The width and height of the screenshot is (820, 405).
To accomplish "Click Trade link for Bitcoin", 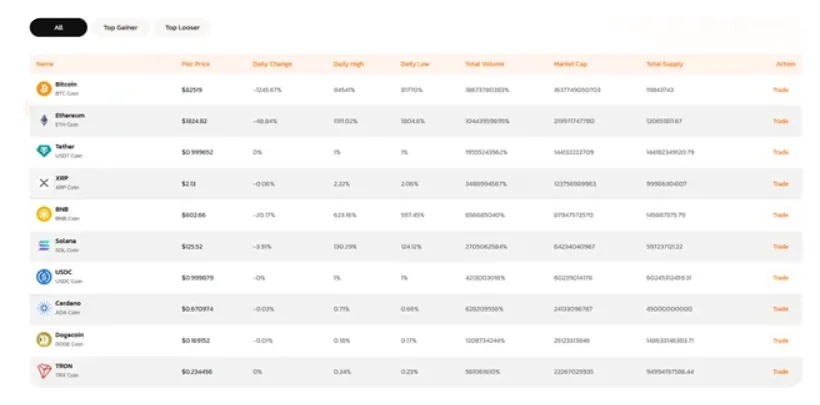I will [x=780, y=90].
